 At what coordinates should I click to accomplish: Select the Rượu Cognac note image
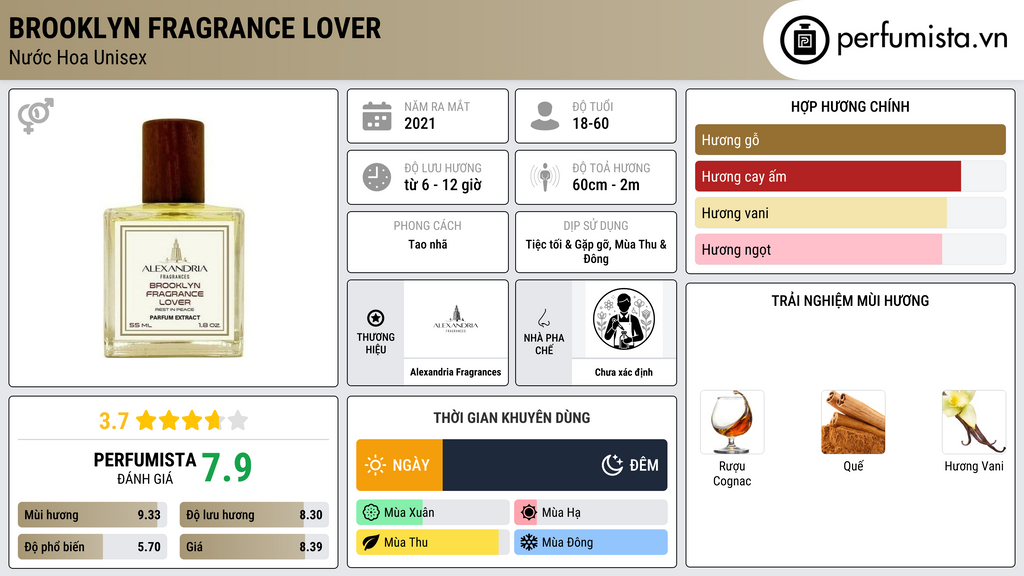click(x=732, y=422)
